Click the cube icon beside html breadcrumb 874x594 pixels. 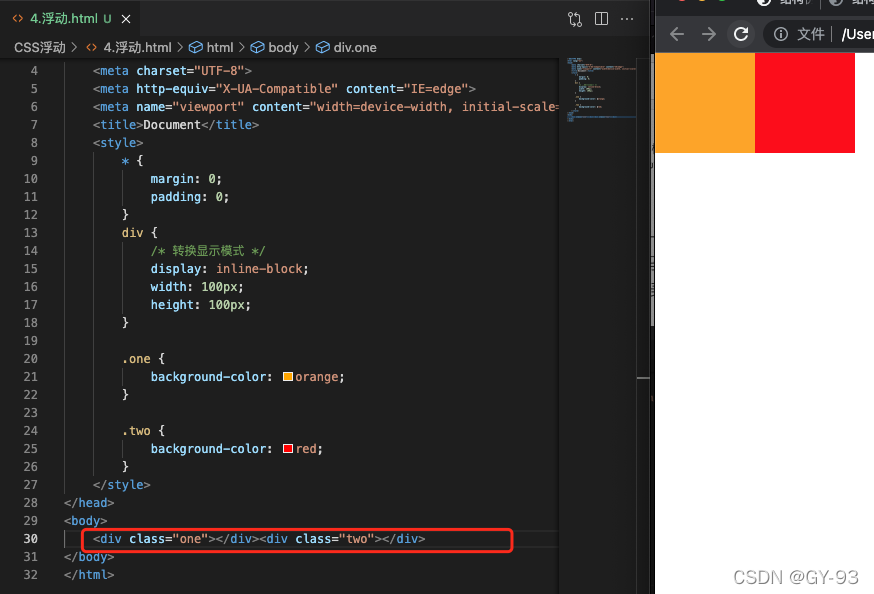[x=196, y=47]
